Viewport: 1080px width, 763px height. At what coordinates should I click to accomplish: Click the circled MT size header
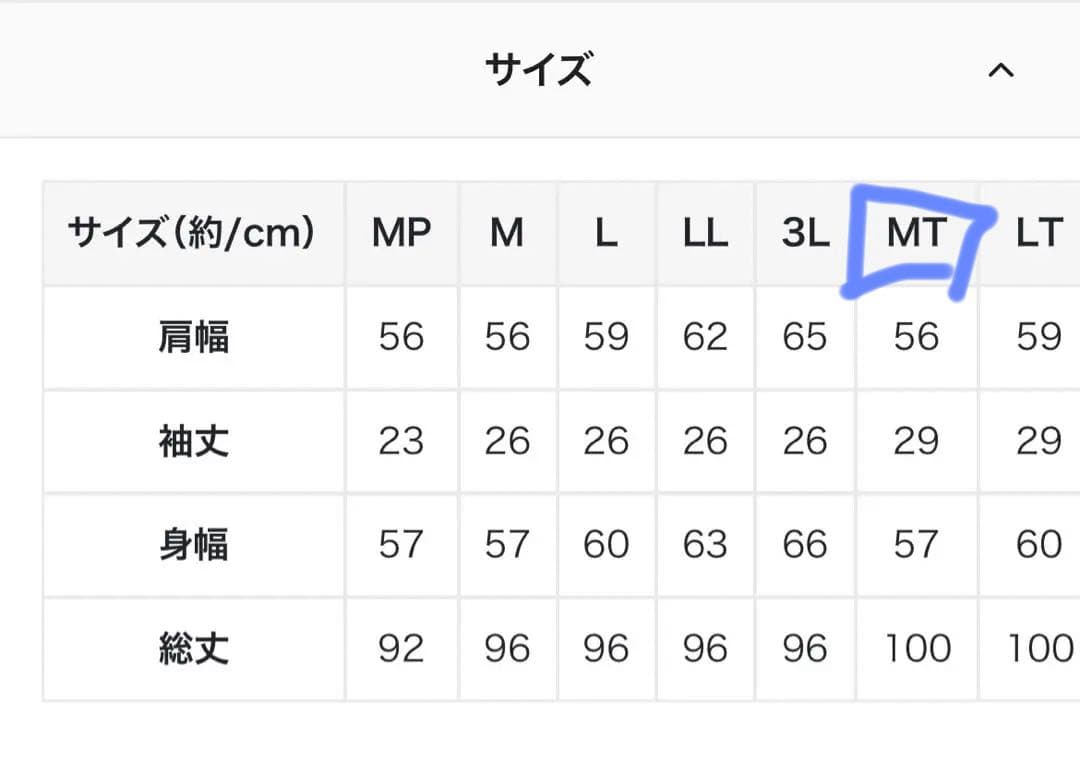pyautogui.click(x=916, y=233)
